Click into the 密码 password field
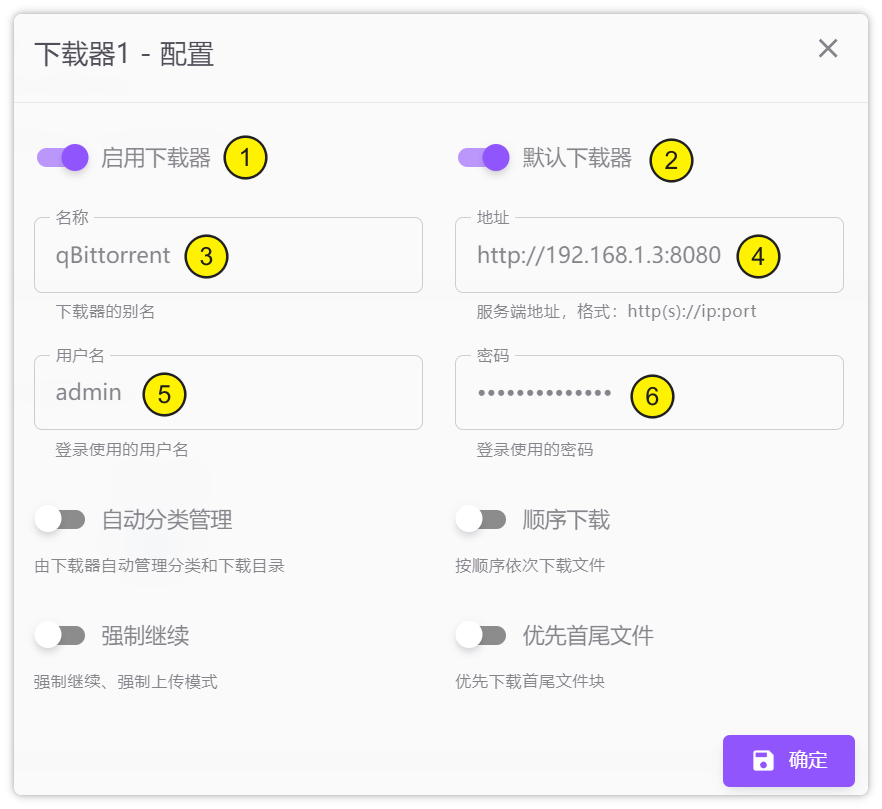The width and height of the screenshot is (882, 809). coord(545,394)
